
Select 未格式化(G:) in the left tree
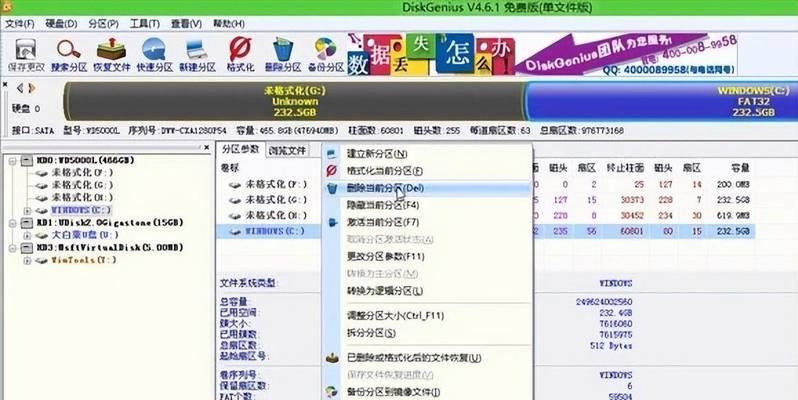pyautogui.click(x=82, y=185)
